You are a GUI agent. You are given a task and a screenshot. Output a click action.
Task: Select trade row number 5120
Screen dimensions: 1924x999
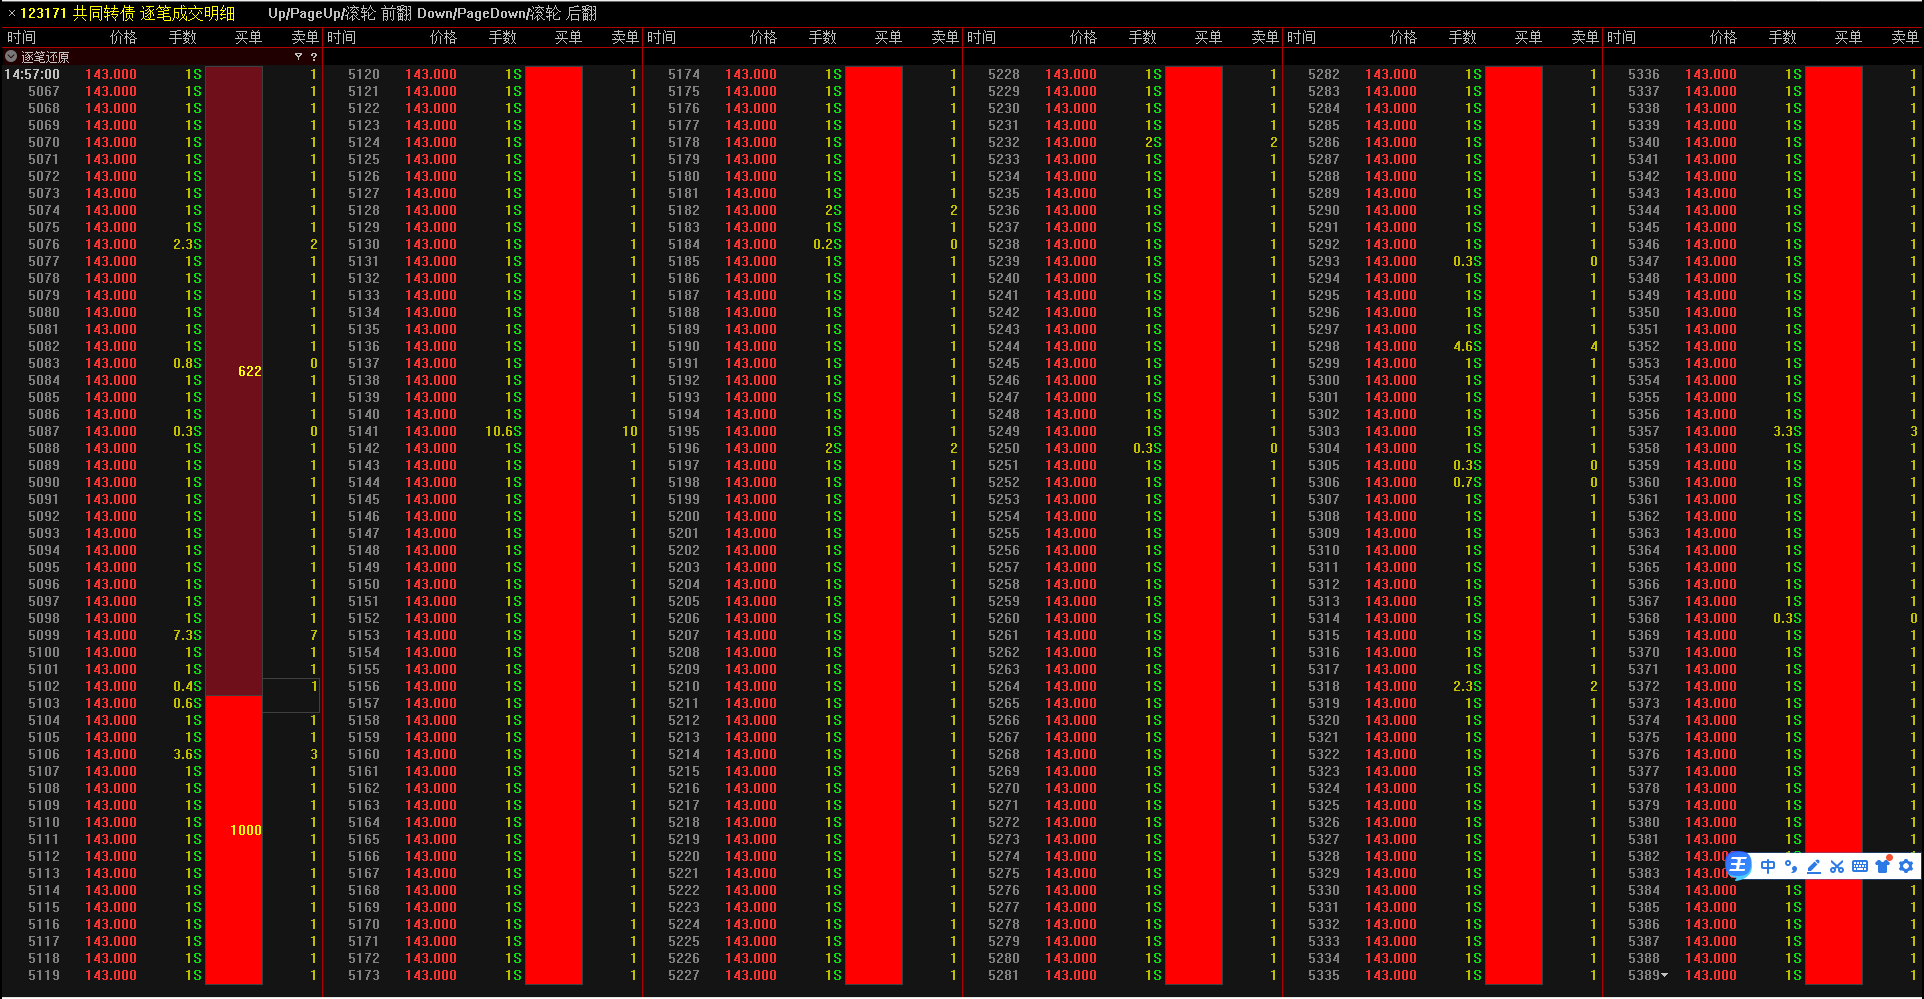tap(364, 74)
